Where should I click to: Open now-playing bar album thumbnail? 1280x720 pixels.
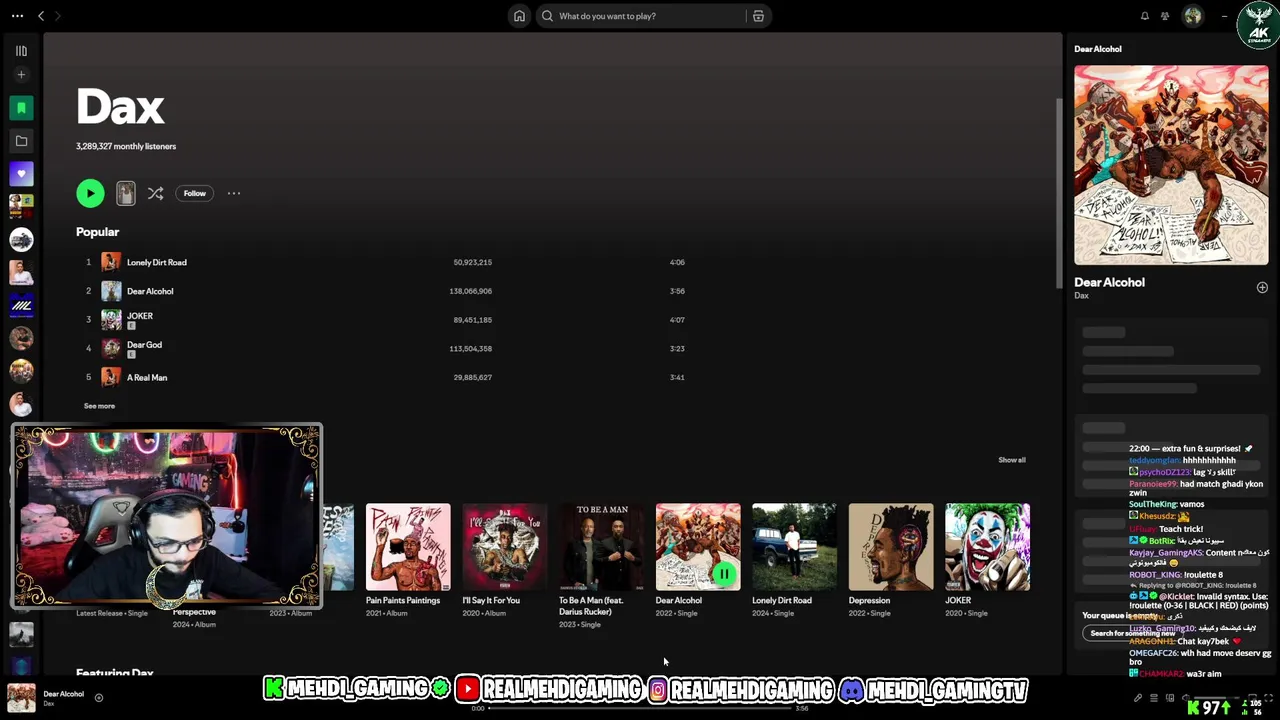[x=21, y=698]
